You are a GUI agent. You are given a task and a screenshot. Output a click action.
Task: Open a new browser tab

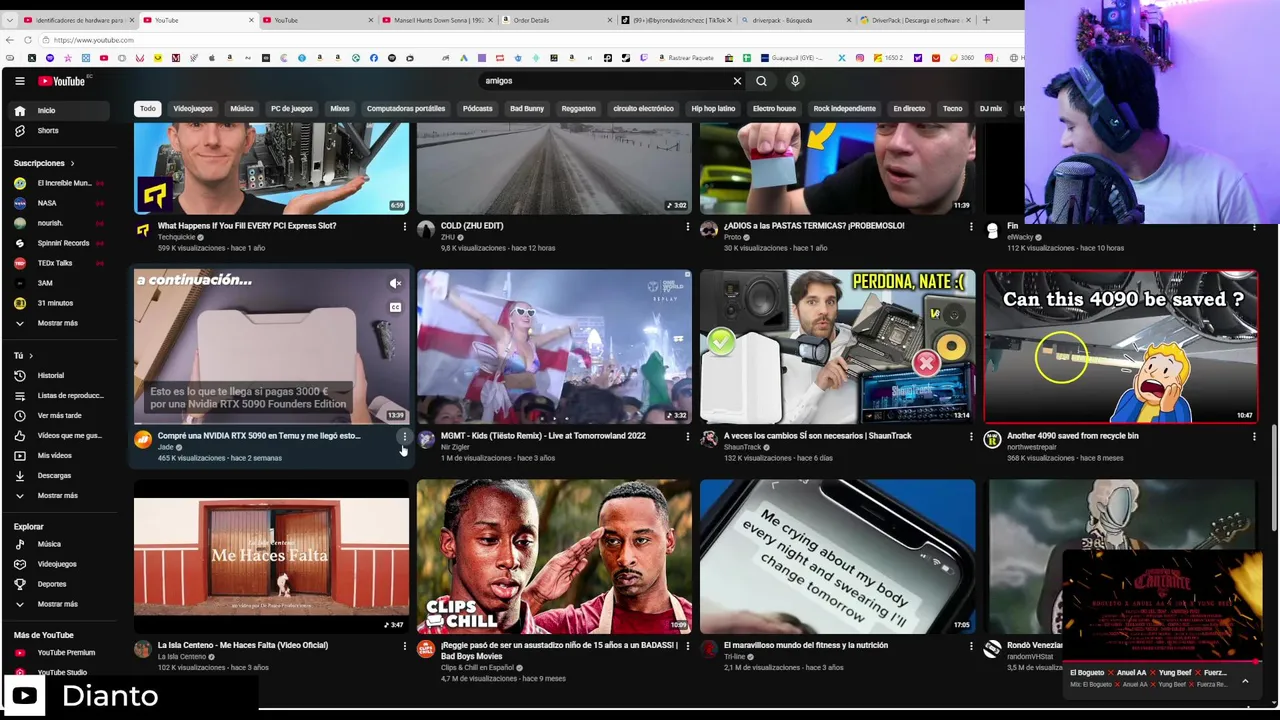pyautogui.click(x=986, y=20)
